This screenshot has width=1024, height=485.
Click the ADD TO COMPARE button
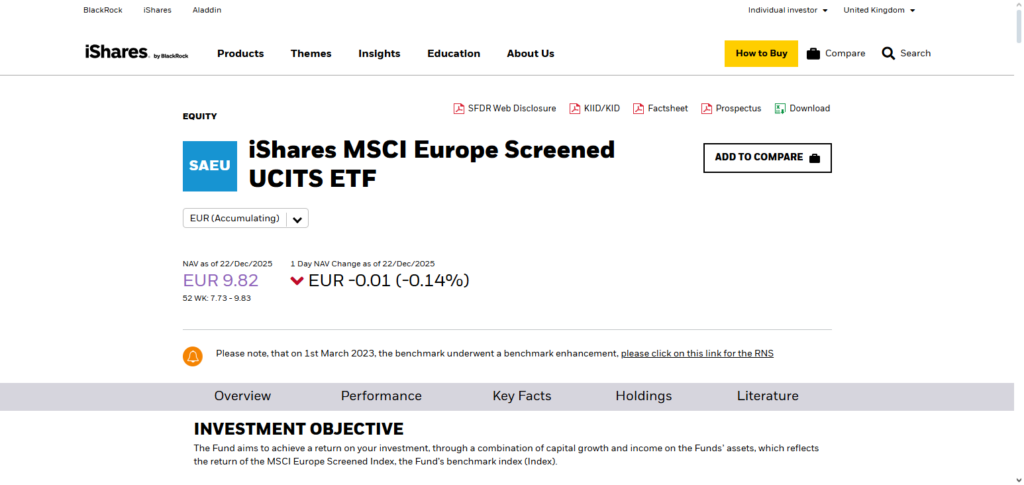tap(767, 158)
